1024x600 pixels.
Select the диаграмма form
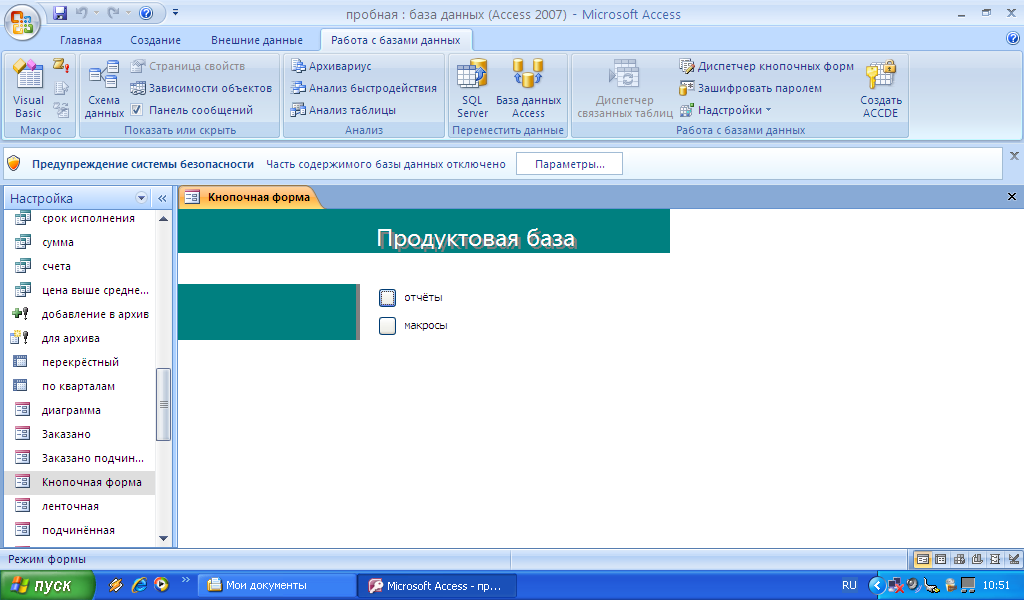[80, 410]
